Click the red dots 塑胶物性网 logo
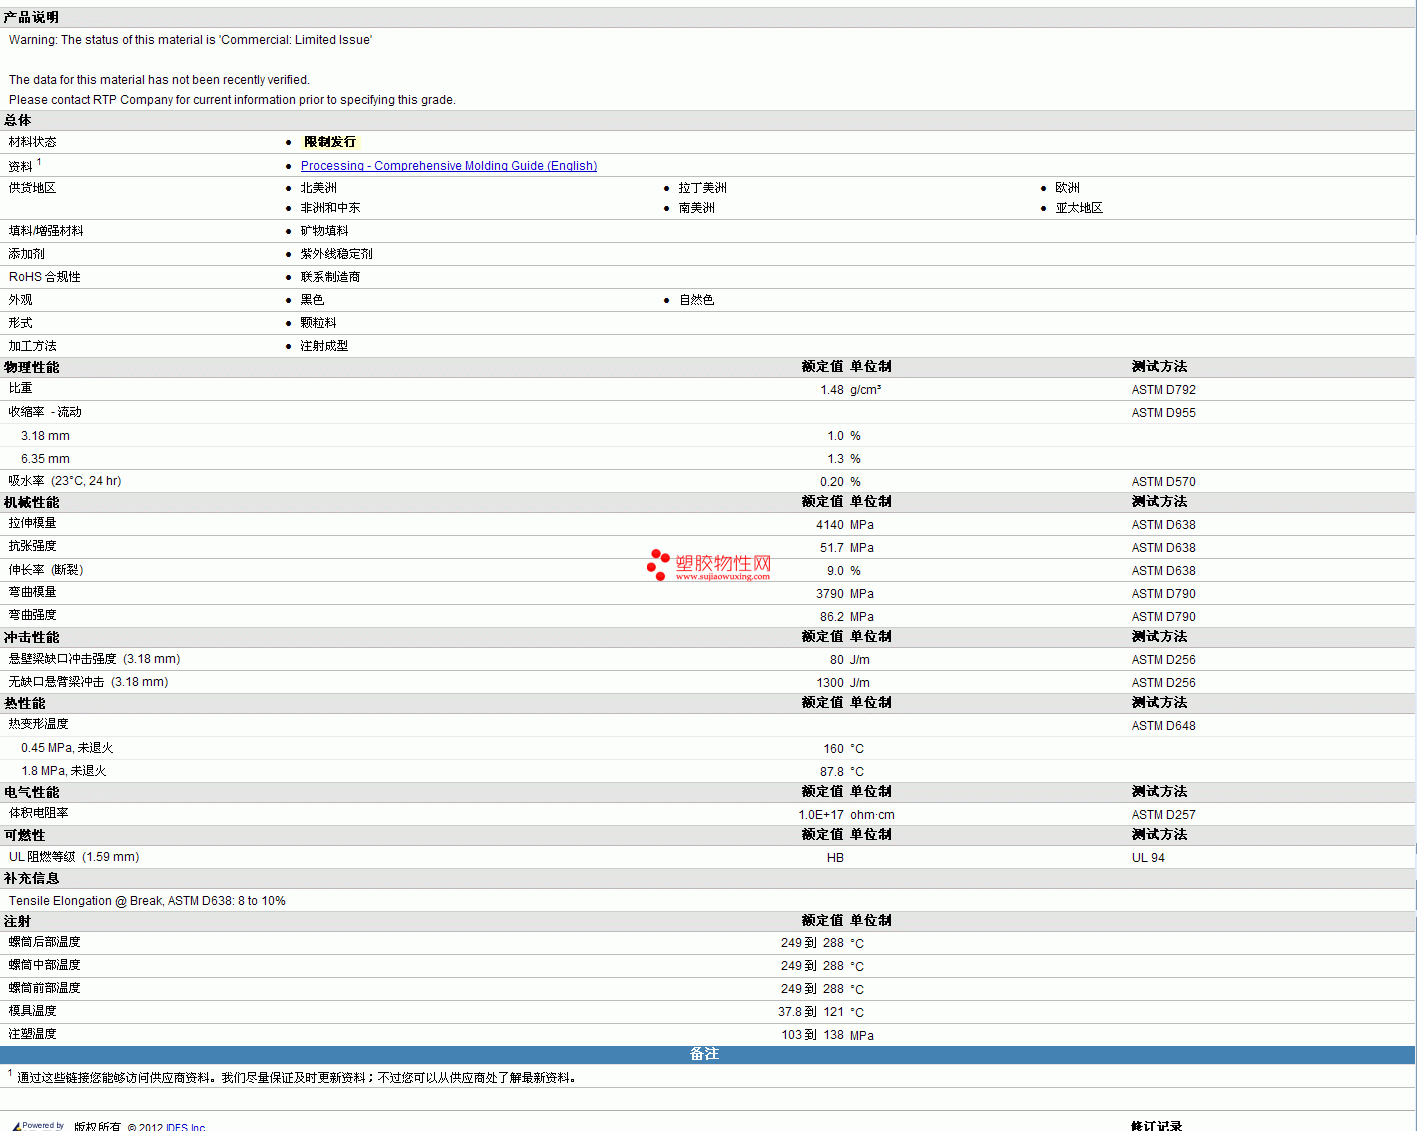1417x1131 pixels. click(x=658, y=564)
